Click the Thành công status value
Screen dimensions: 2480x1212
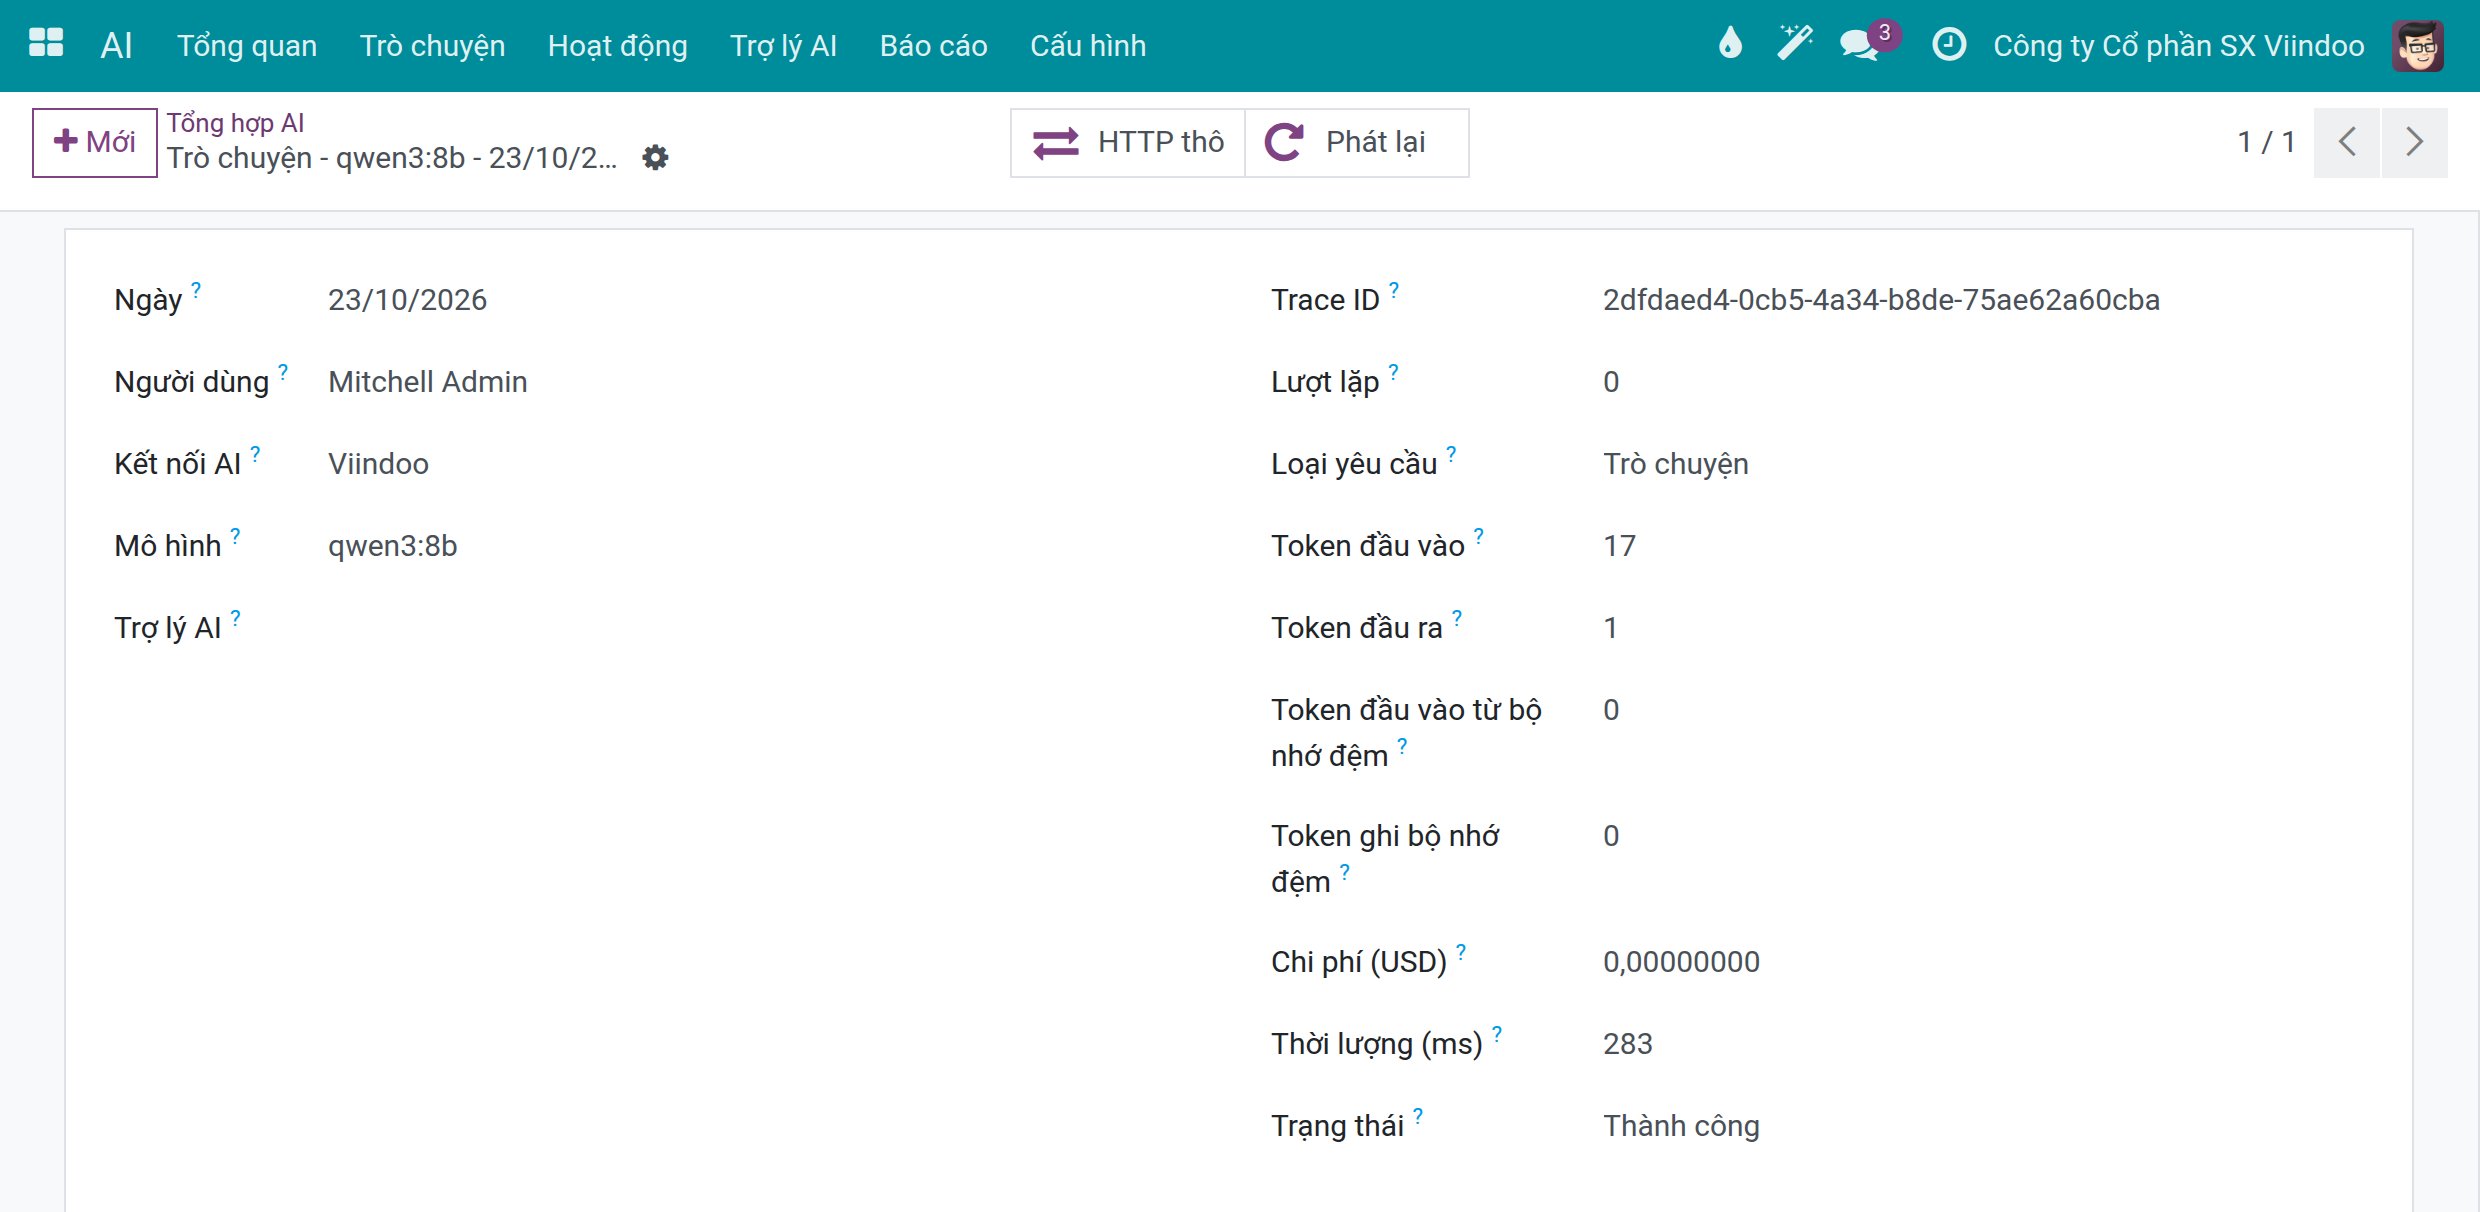[x=1681, y=1126]
